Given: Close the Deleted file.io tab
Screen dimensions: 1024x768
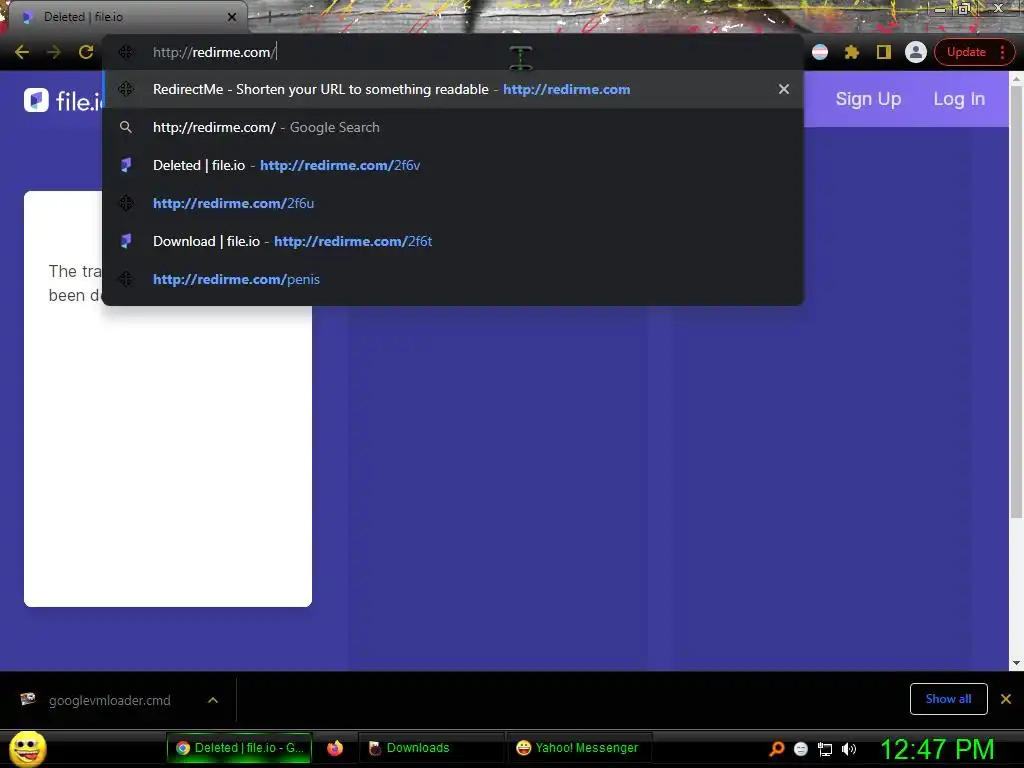Looking at the screenshot, I should (x=232, y=17).
